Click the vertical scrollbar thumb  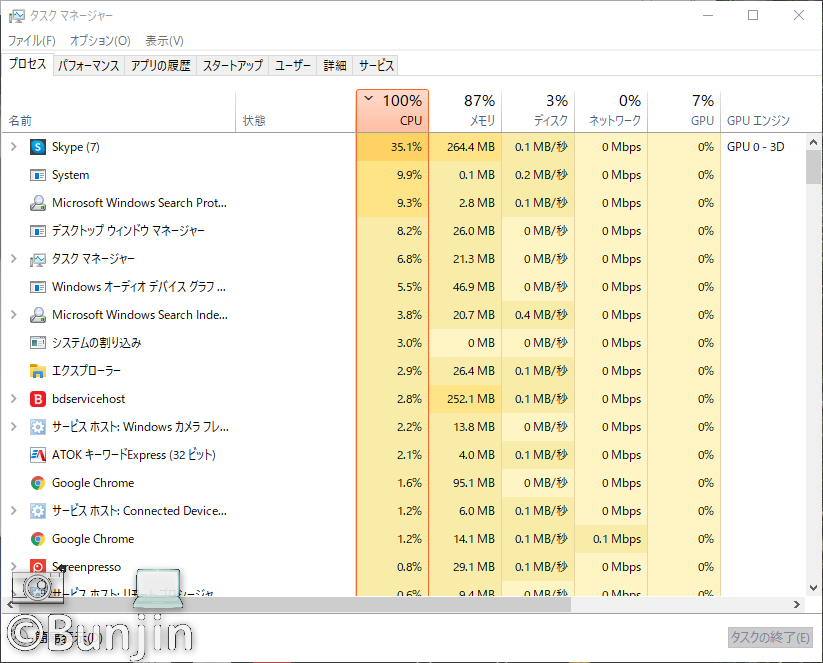pos(814,167)
